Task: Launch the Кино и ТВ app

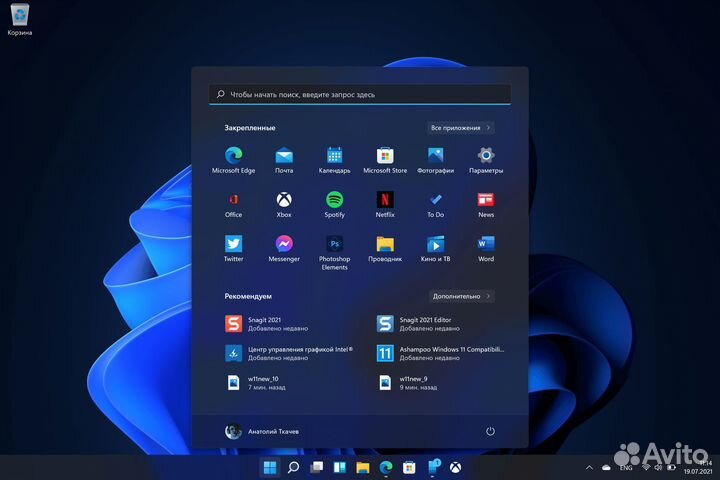Action: pos(435,249)
